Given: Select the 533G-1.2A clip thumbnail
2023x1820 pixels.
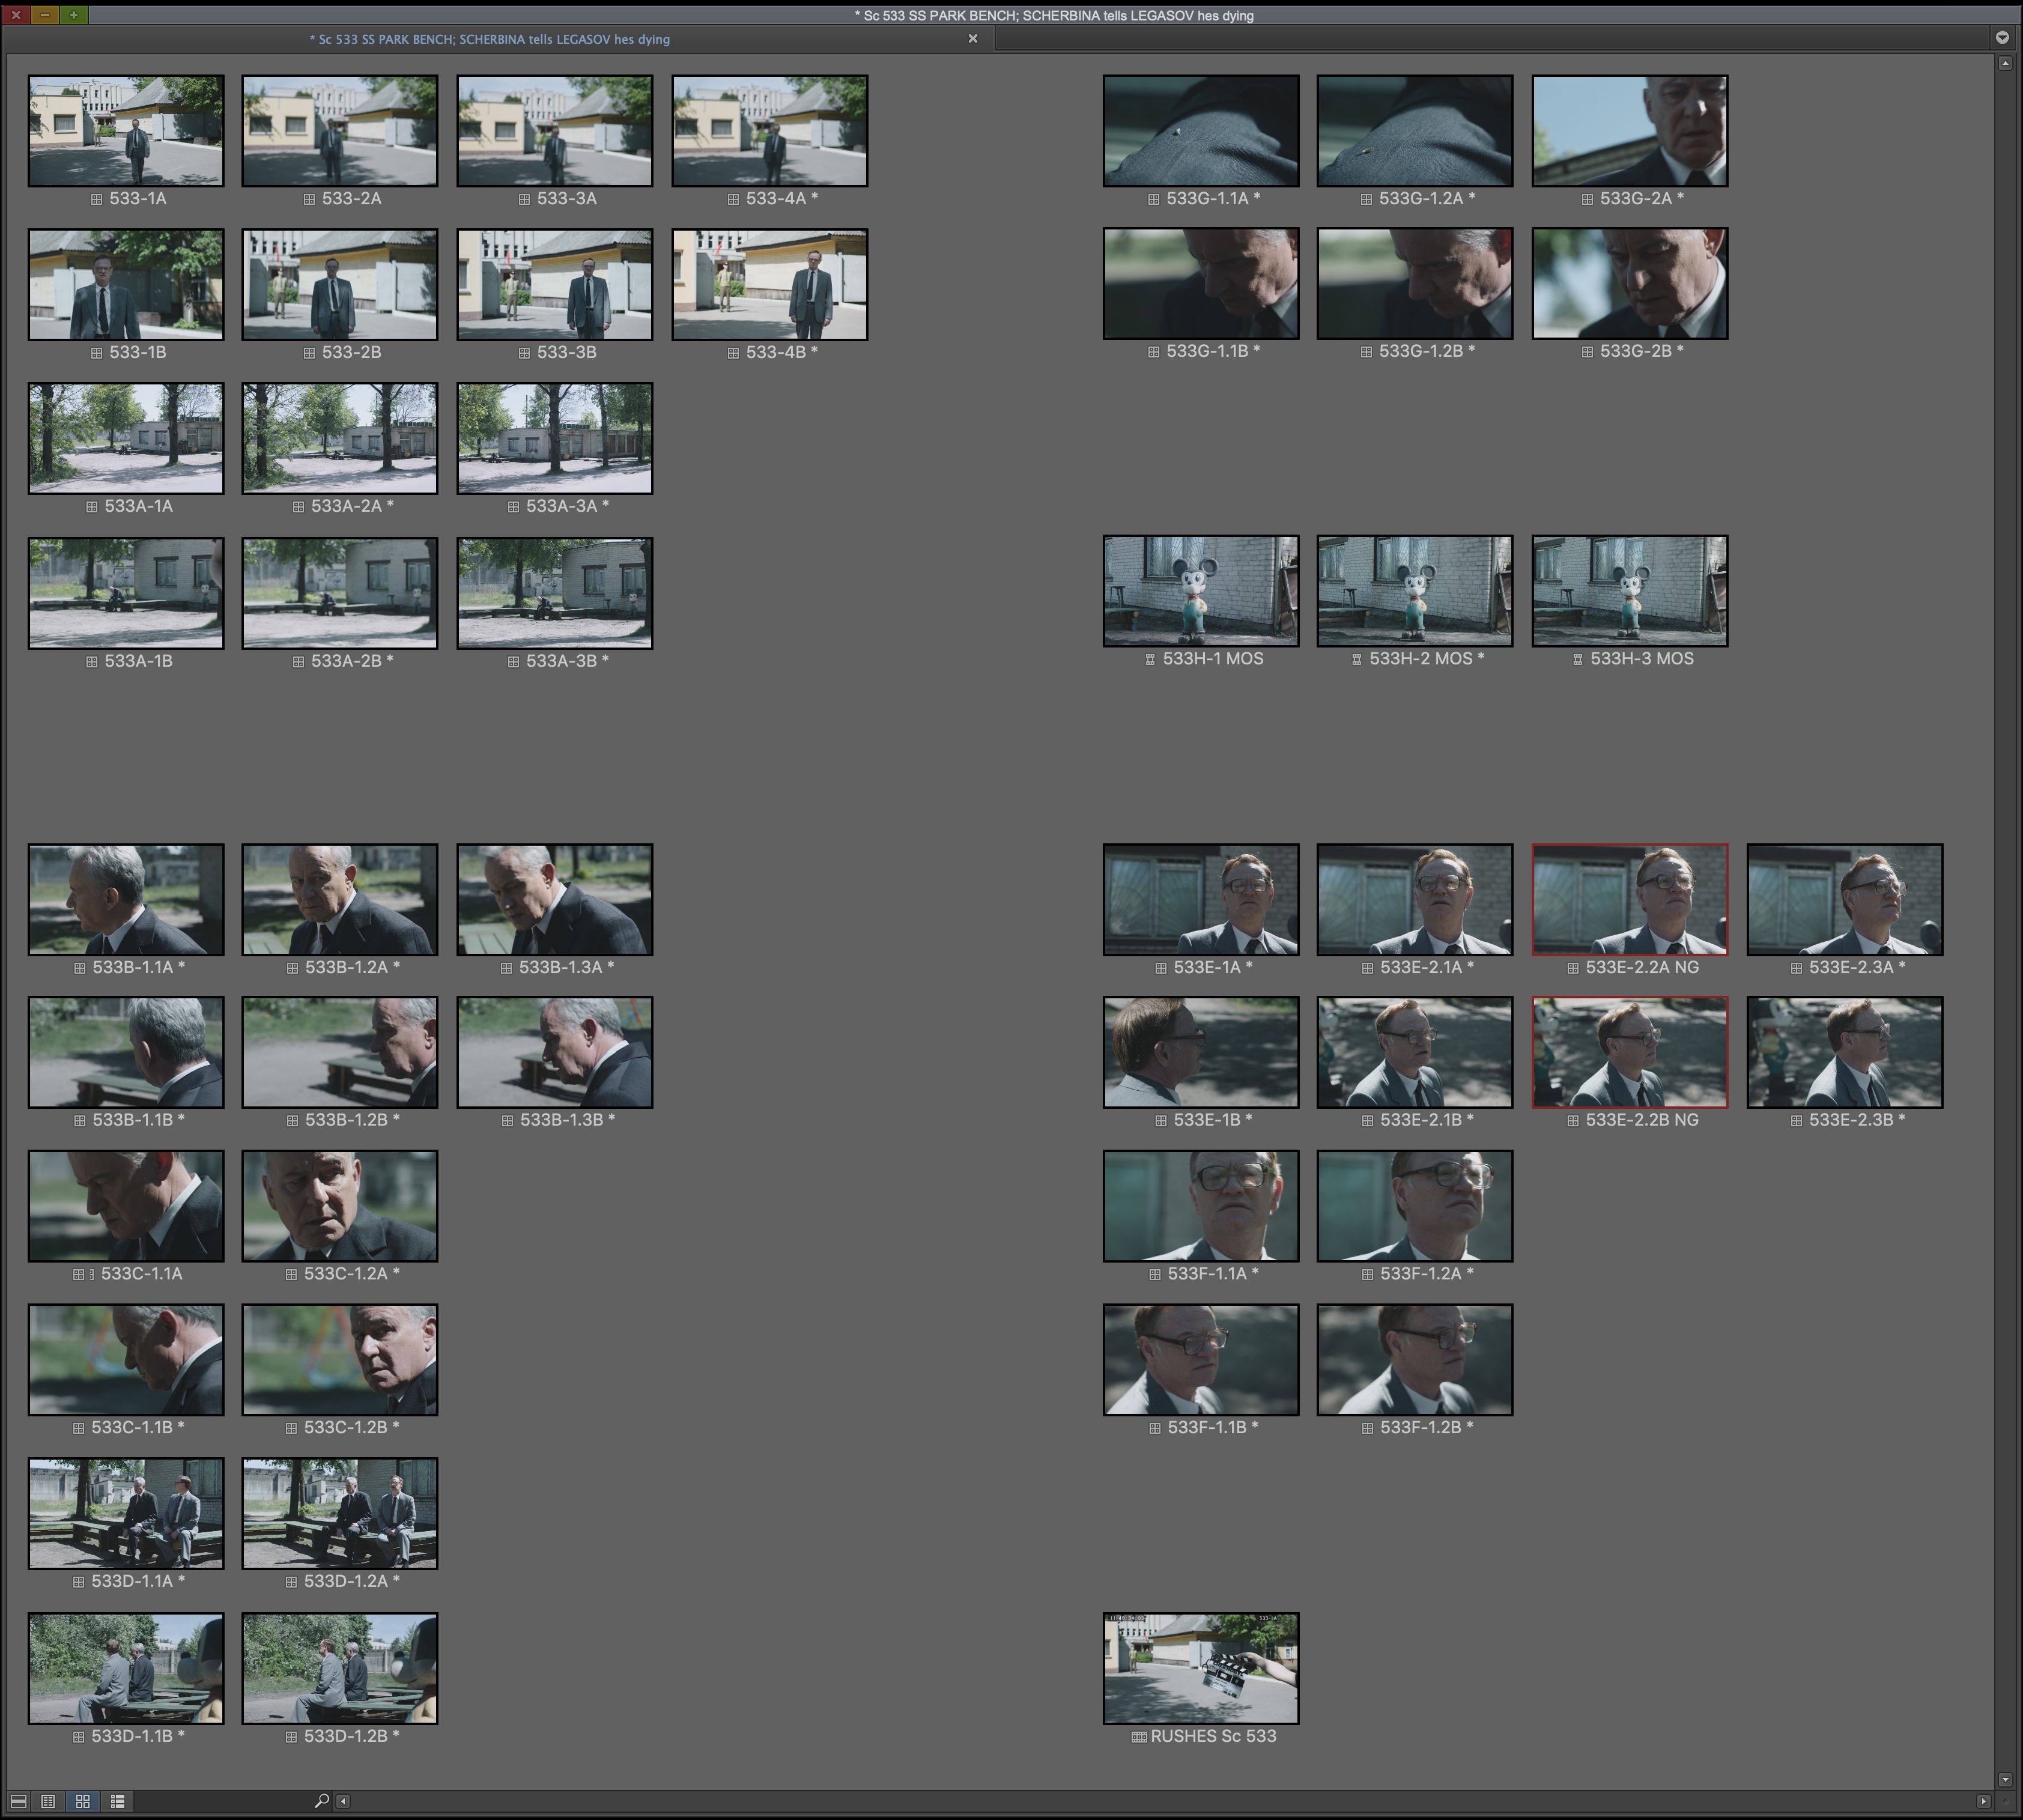Looking at the screenshot, I should (1415, 131).
